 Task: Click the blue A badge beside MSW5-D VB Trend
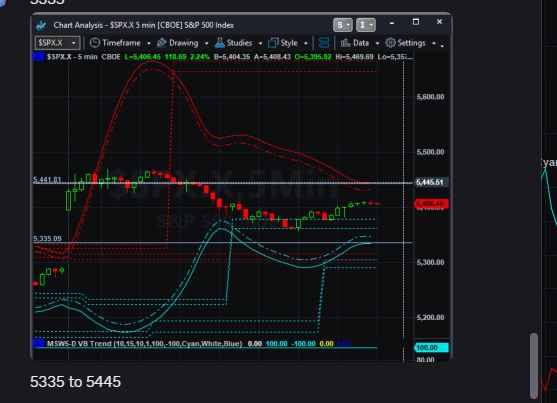click(x=38, y=344)
